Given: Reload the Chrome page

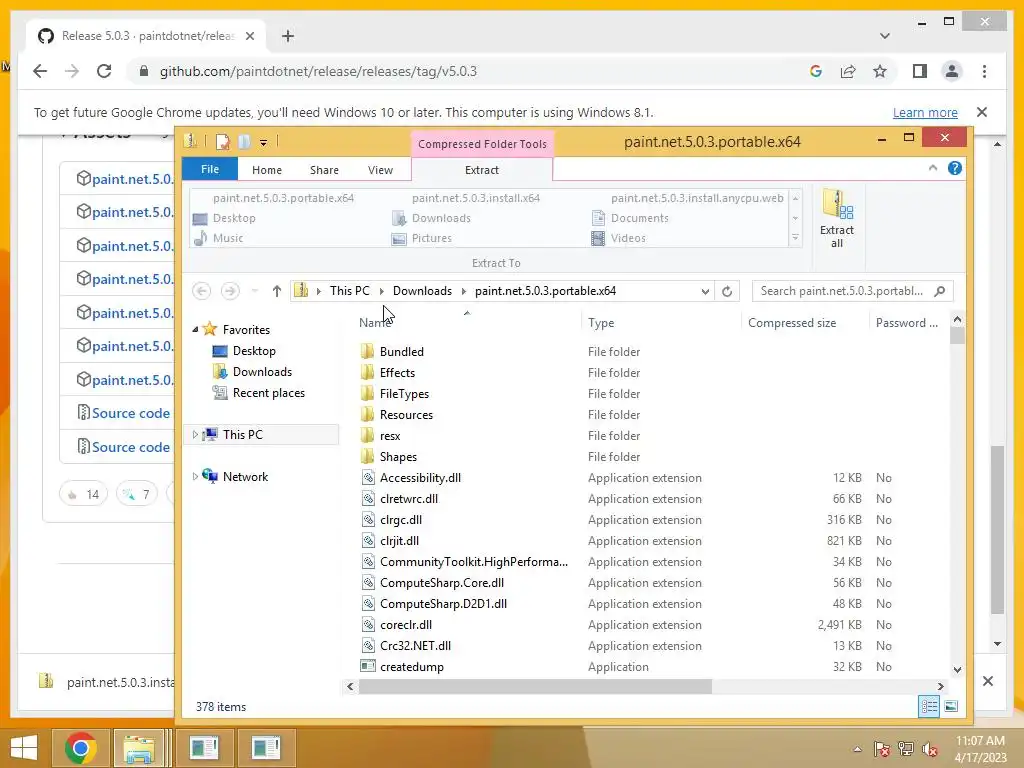Looking at the screenshot, I should click(104, 71).
